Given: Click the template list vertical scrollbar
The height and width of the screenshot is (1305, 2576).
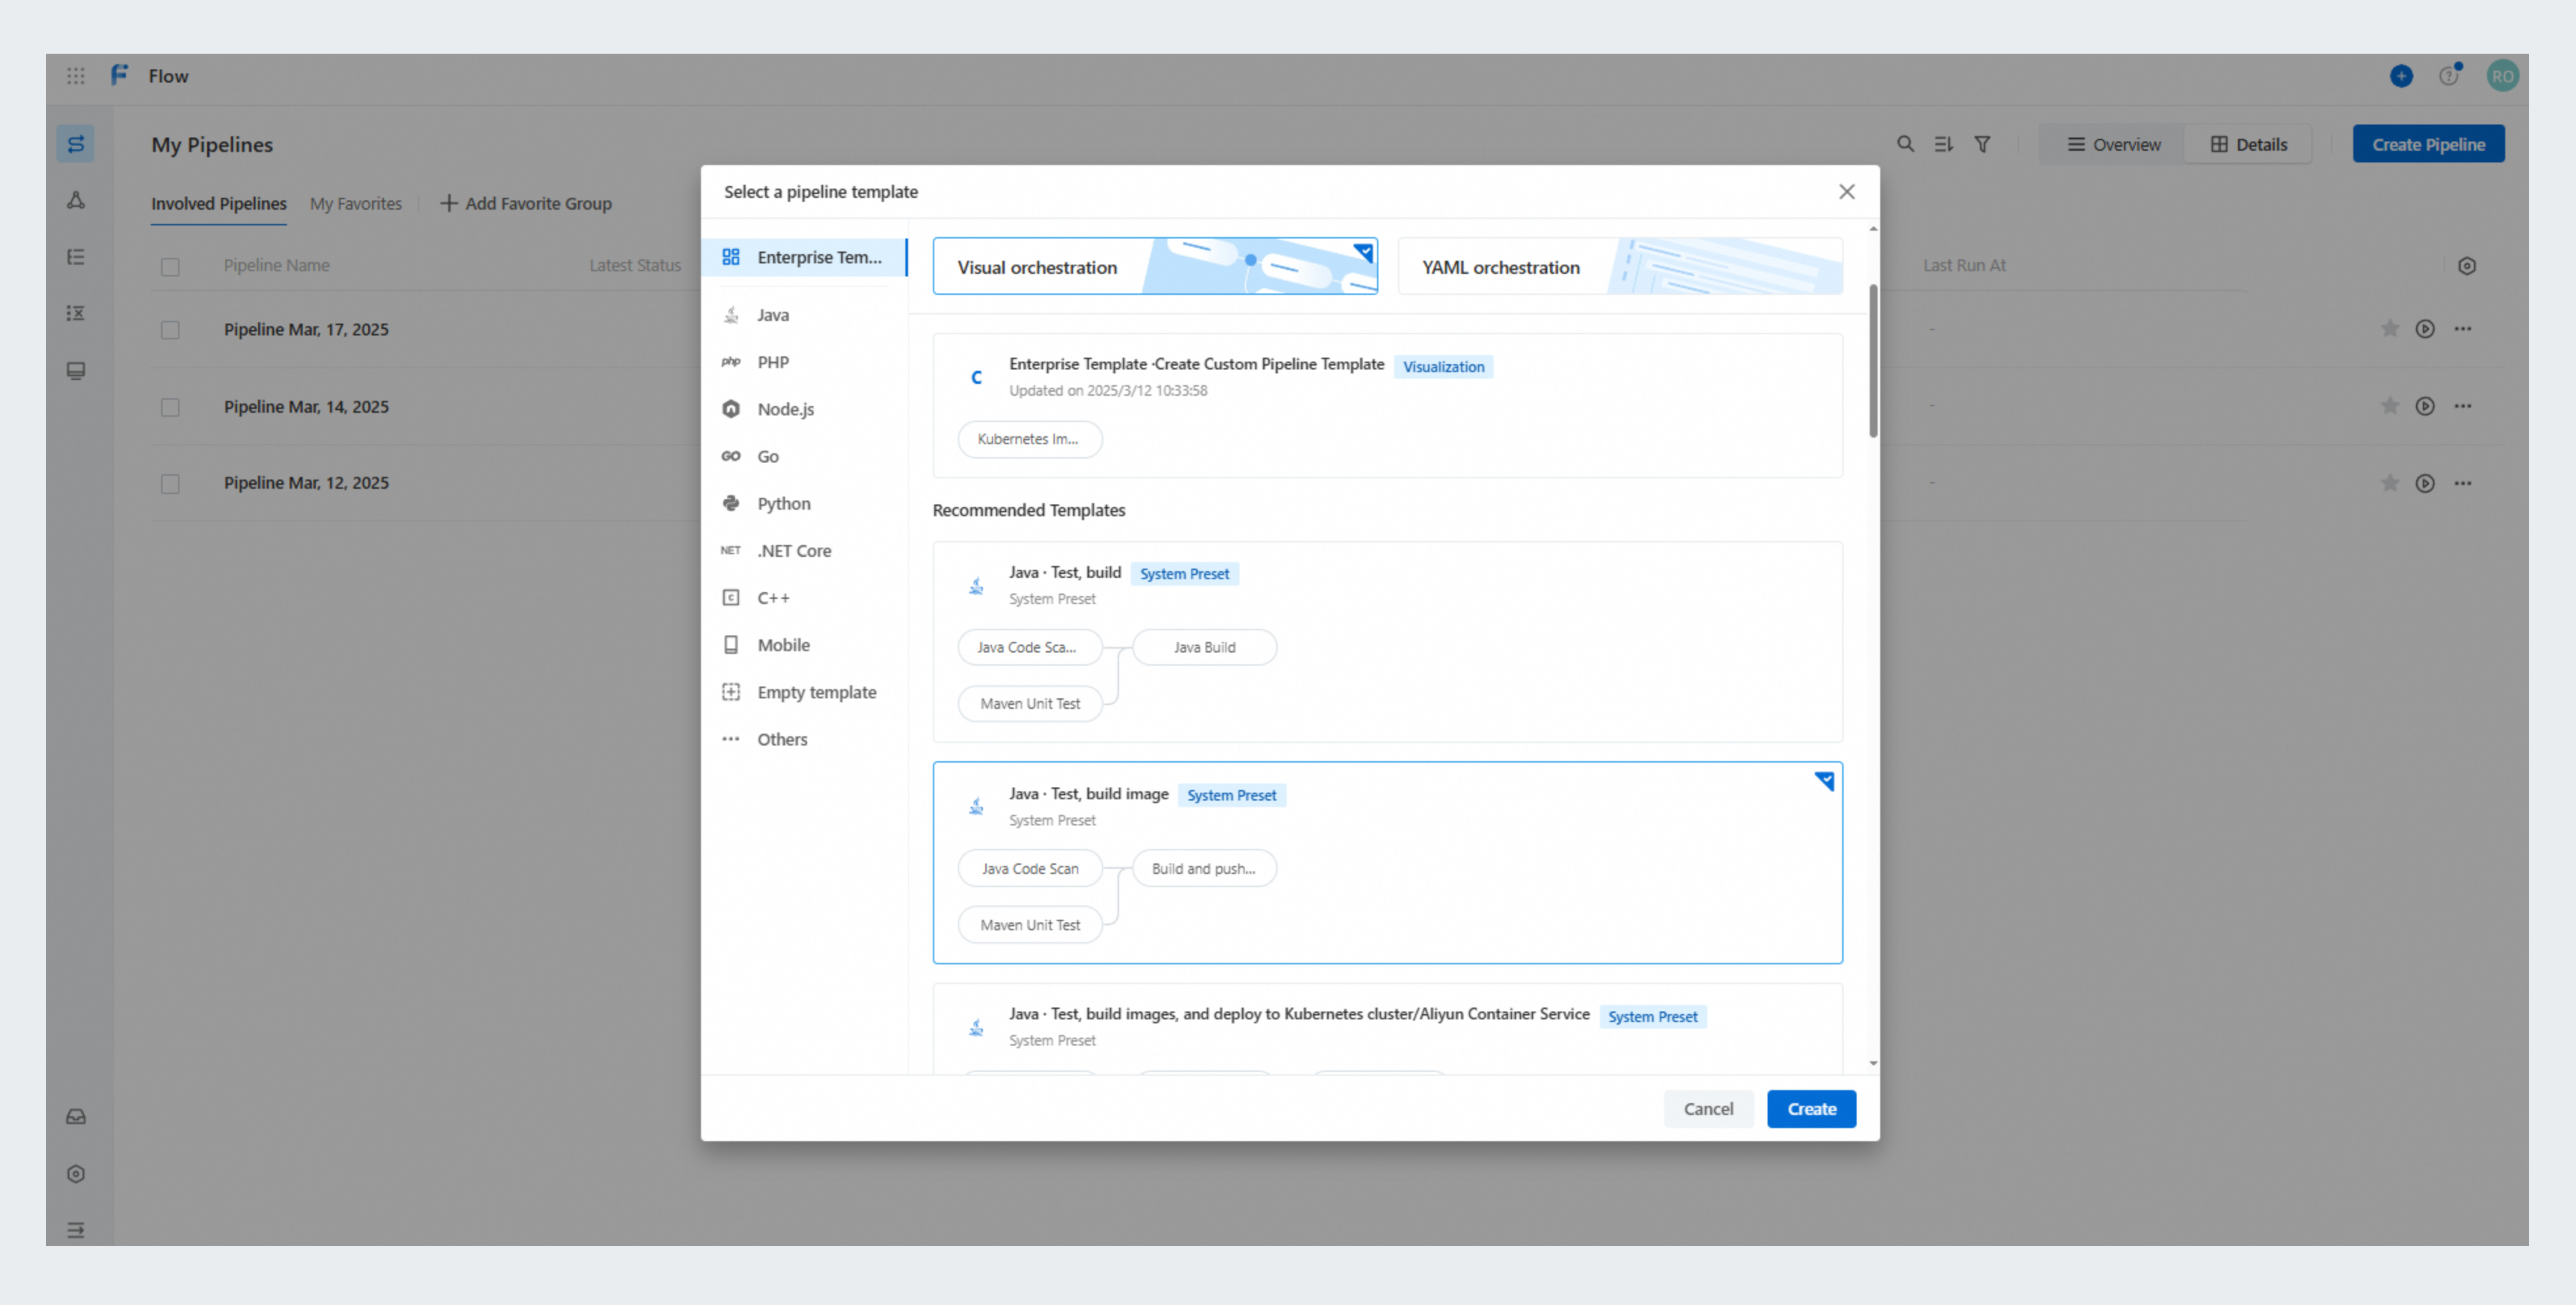Looking at the screenshot, I should 1873,361.
